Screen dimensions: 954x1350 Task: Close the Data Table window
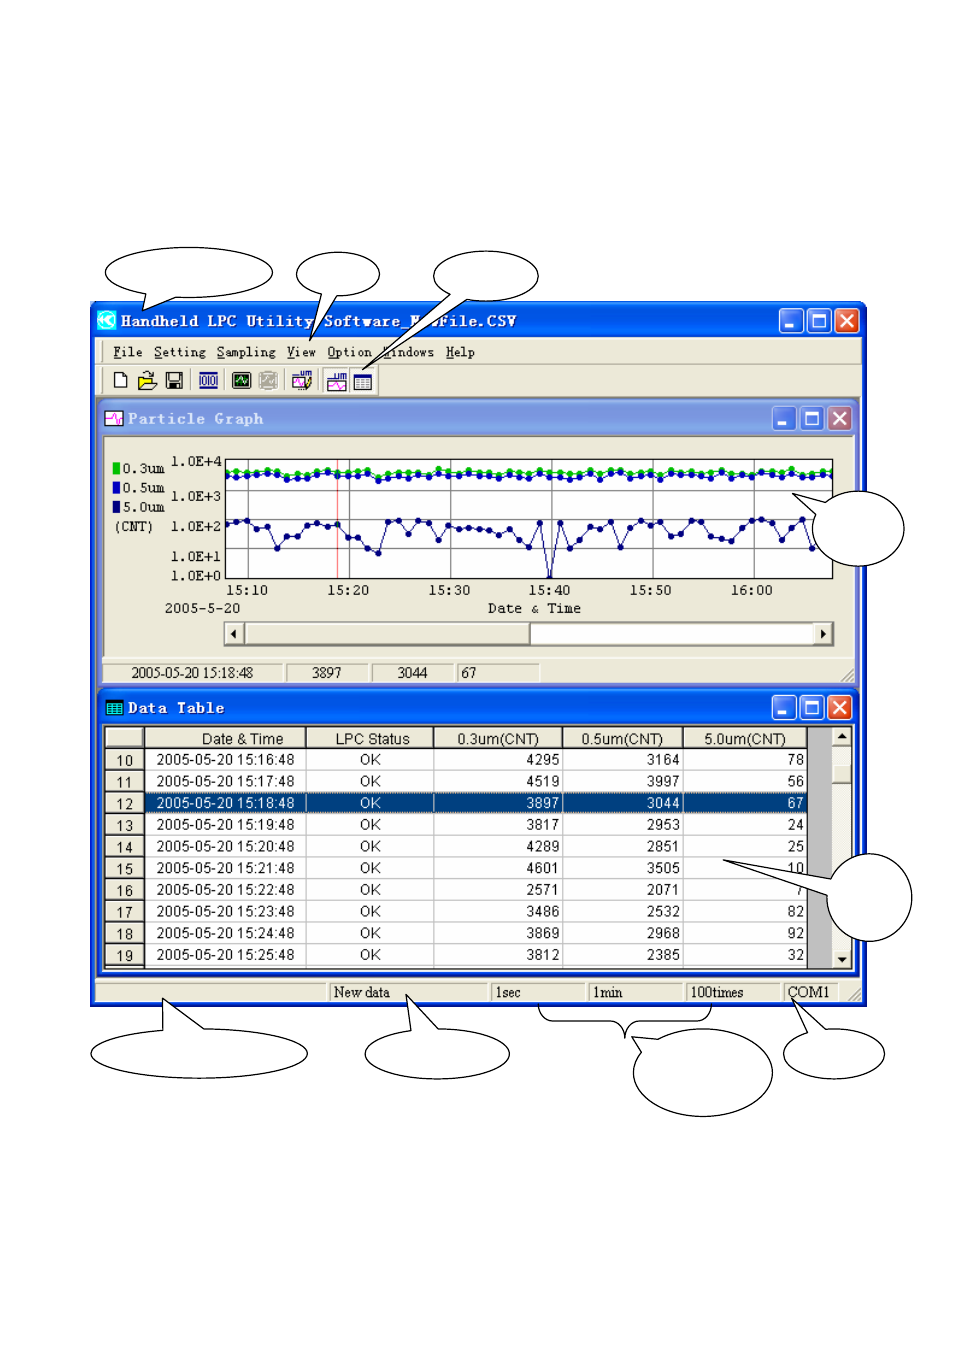pos(840,708)
